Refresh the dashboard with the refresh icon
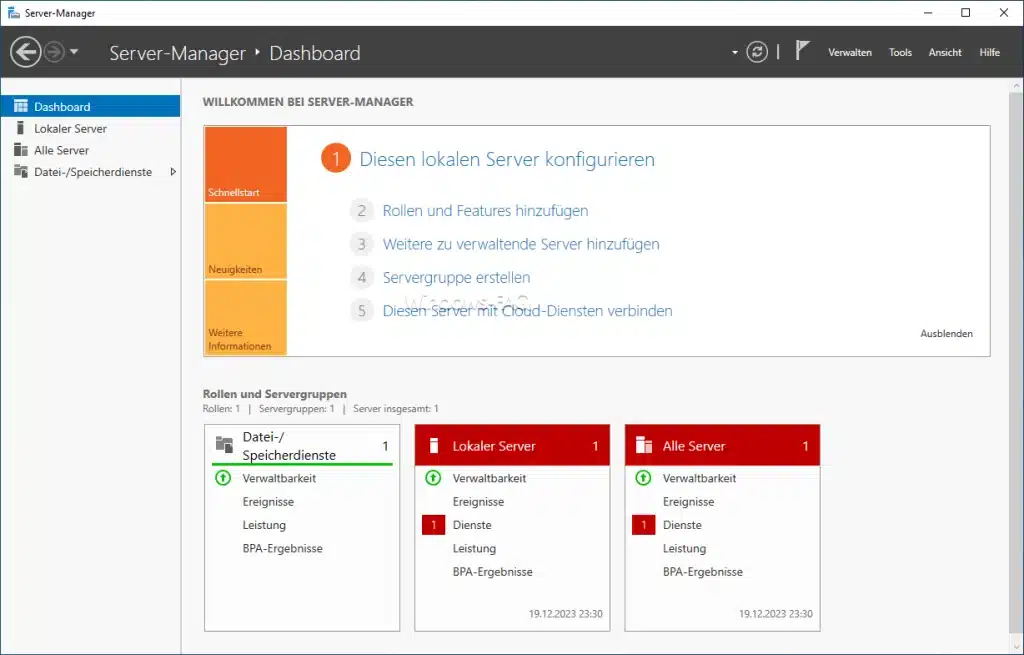Image resolution: width=1024 pixels, height=655 pixels. [x=756, y=51]
